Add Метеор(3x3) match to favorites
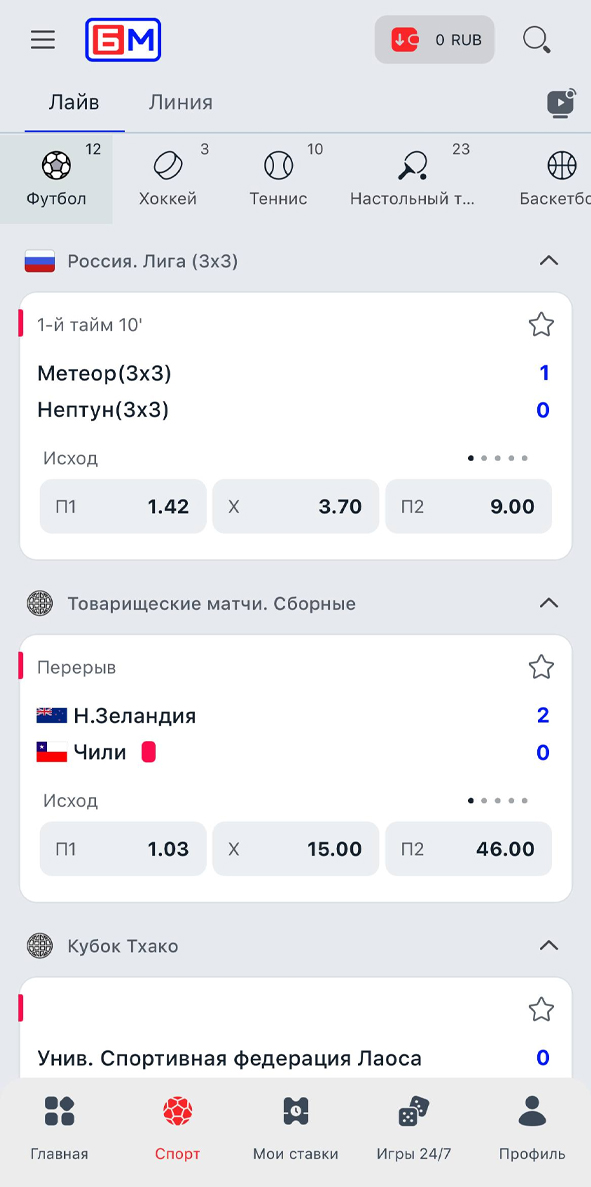 (541, 325)
